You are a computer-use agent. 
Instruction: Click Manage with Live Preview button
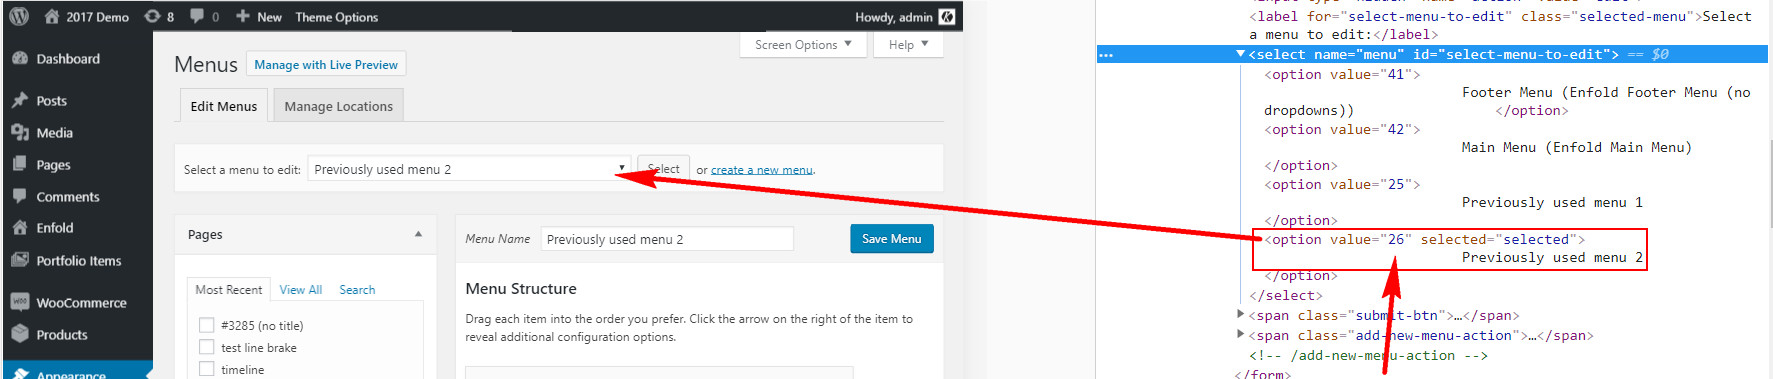point(326,64)
